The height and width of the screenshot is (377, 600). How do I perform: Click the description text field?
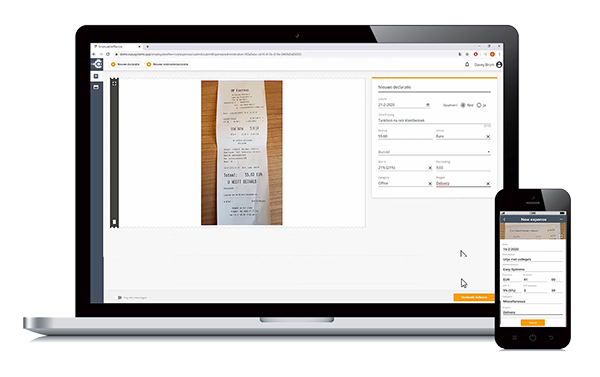(434, 121)
